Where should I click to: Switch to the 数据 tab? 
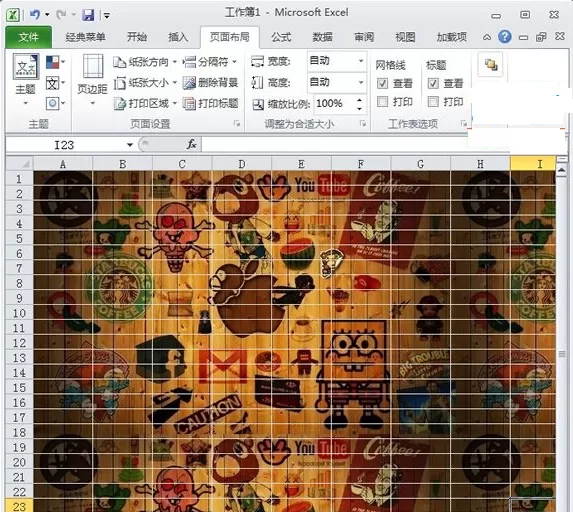(x=322, y=37)
